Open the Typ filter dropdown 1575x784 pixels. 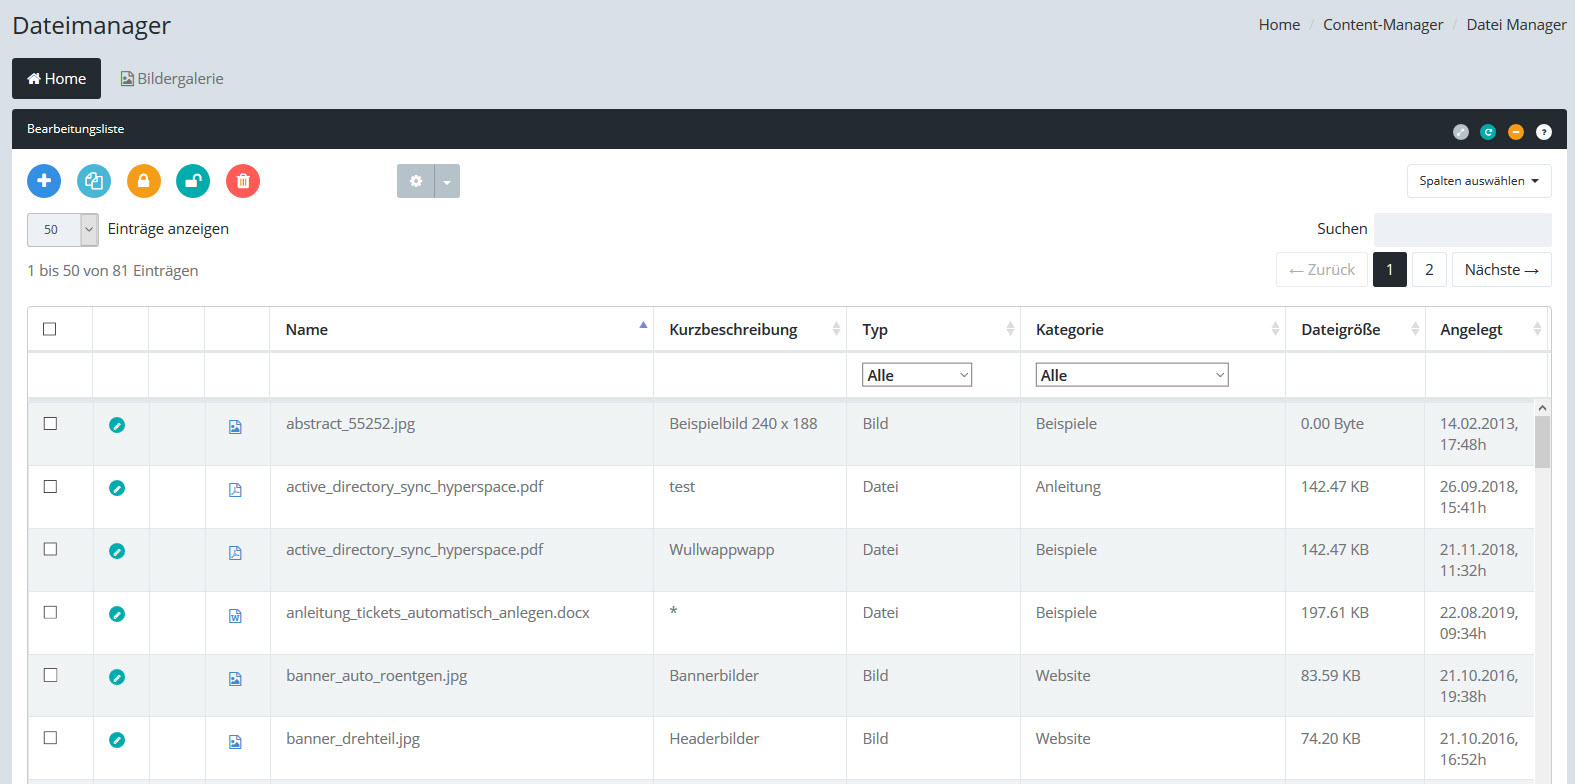click(916, 375)
